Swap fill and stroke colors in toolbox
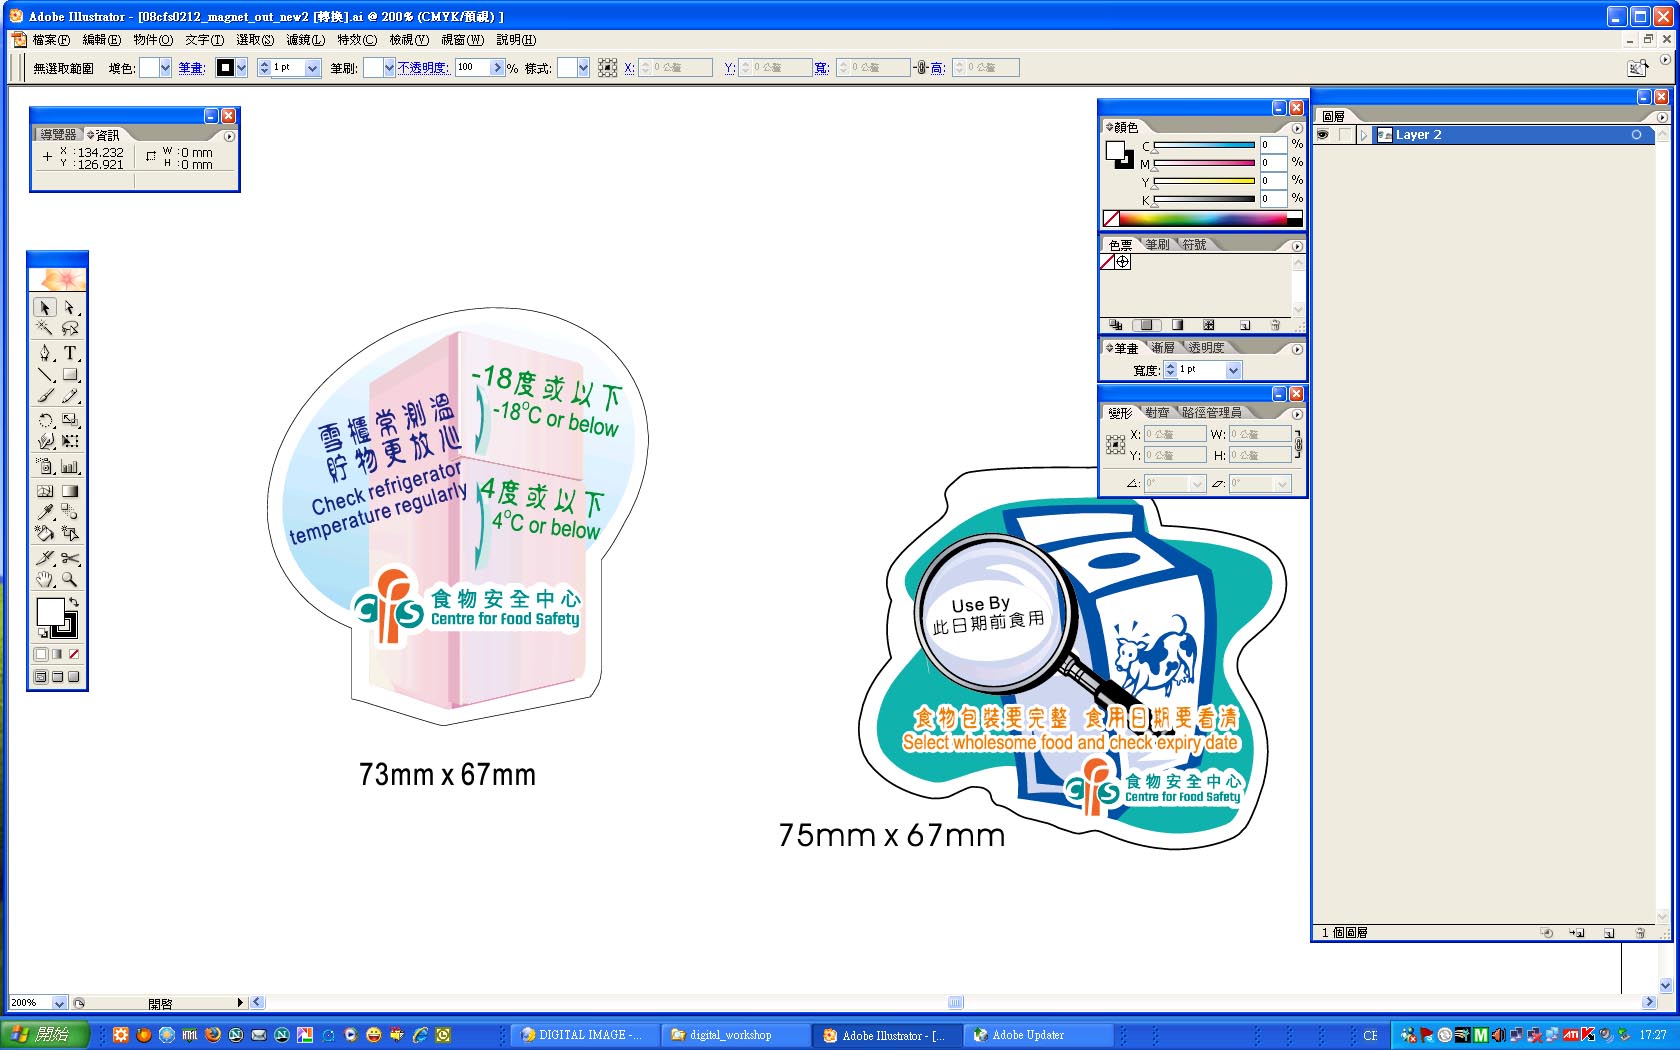 coord(76,600)
